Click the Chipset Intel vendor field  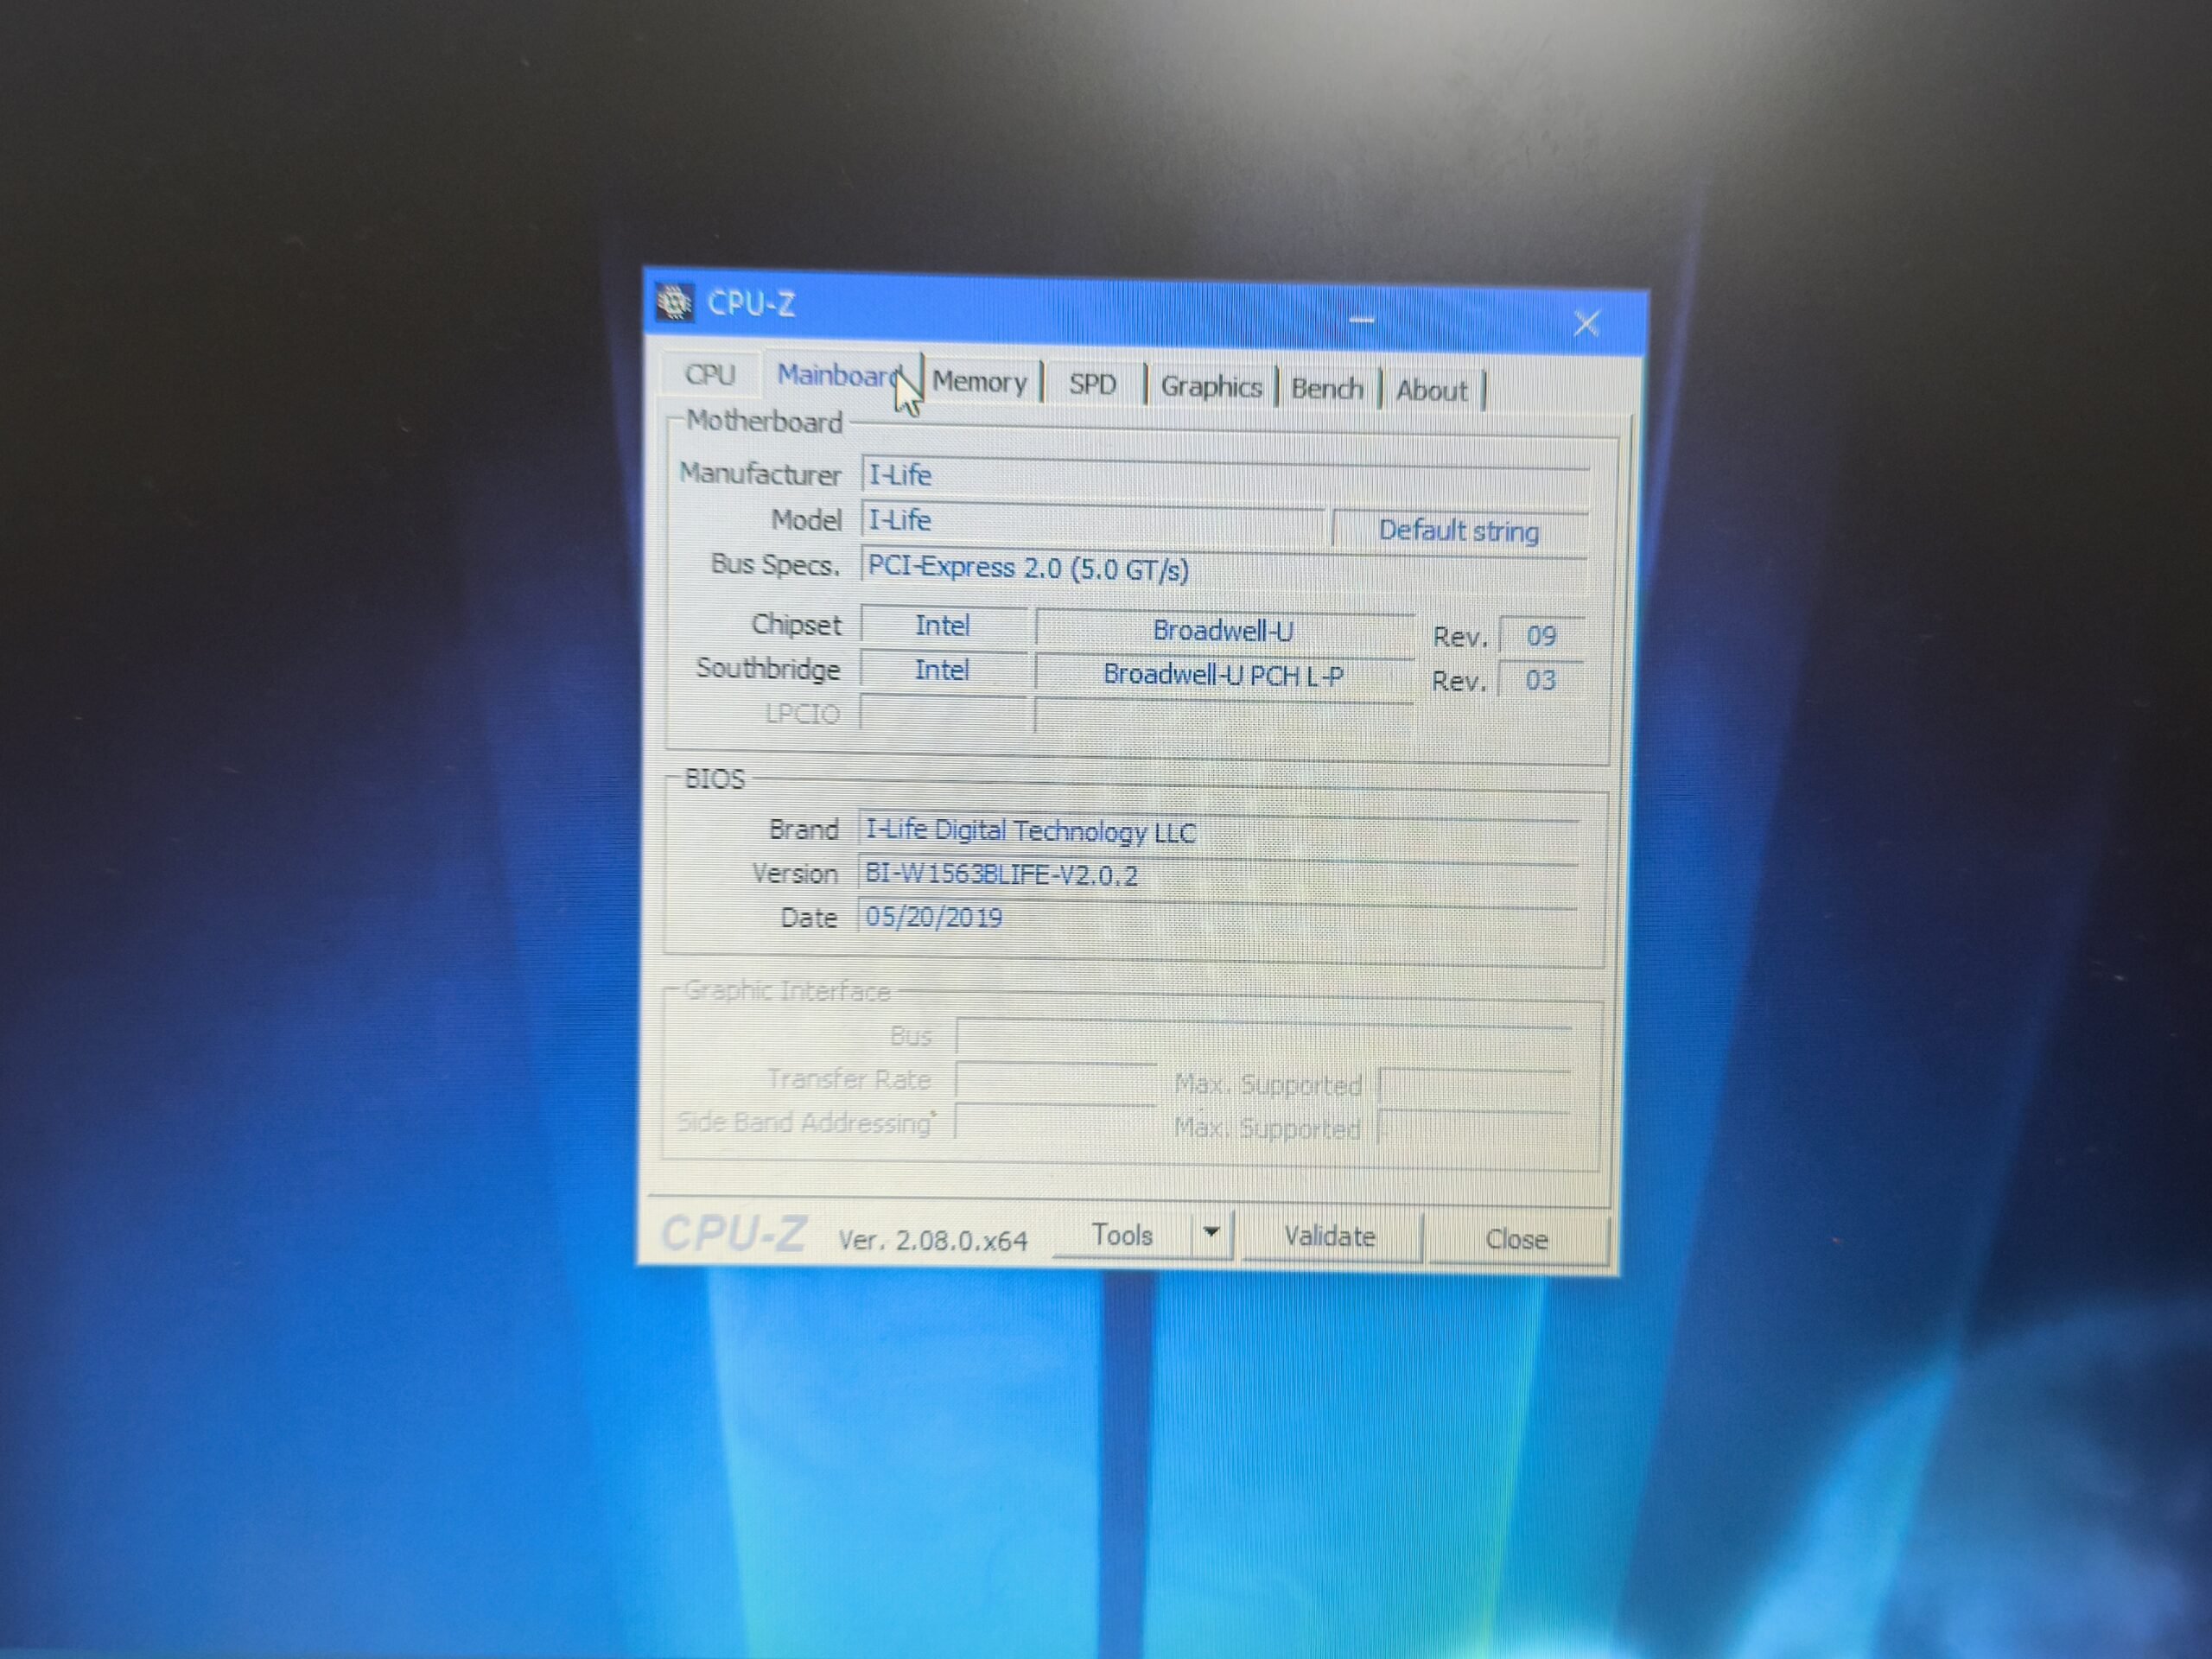pyautogui.click(x=944, y=626)
